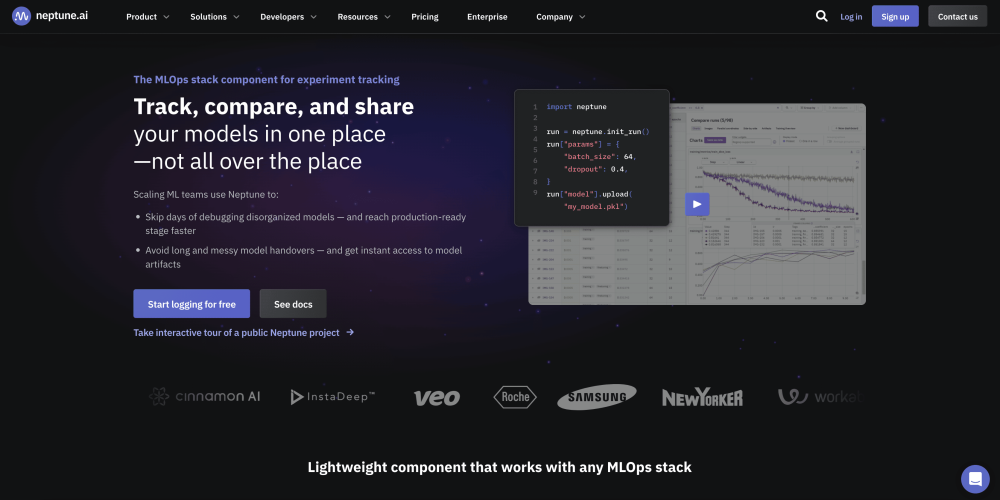Play the product demo video
Viewport: 1000px width, 500px height.
point(697,204)
